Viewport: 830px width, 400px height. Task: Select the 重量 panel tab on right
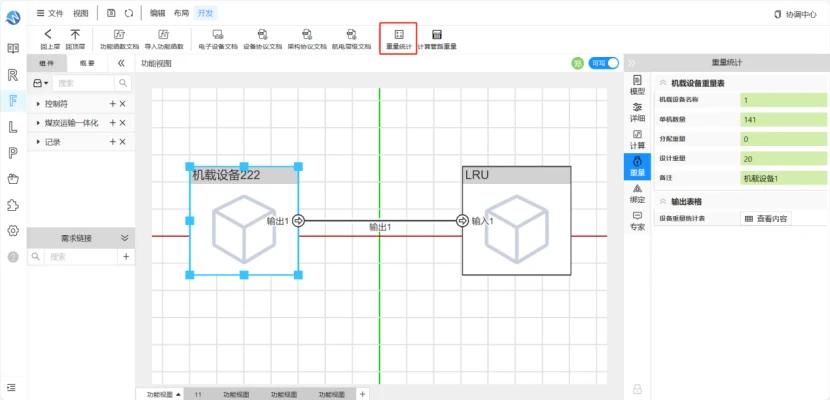tap(637, 166)
